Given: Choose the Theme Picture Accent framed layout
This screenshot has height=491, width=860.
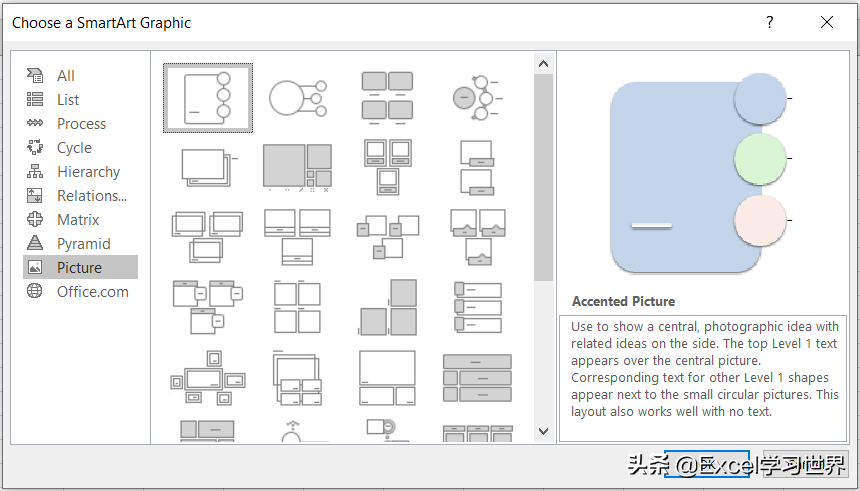Looking at the screenshot, I should pos(208,378).
